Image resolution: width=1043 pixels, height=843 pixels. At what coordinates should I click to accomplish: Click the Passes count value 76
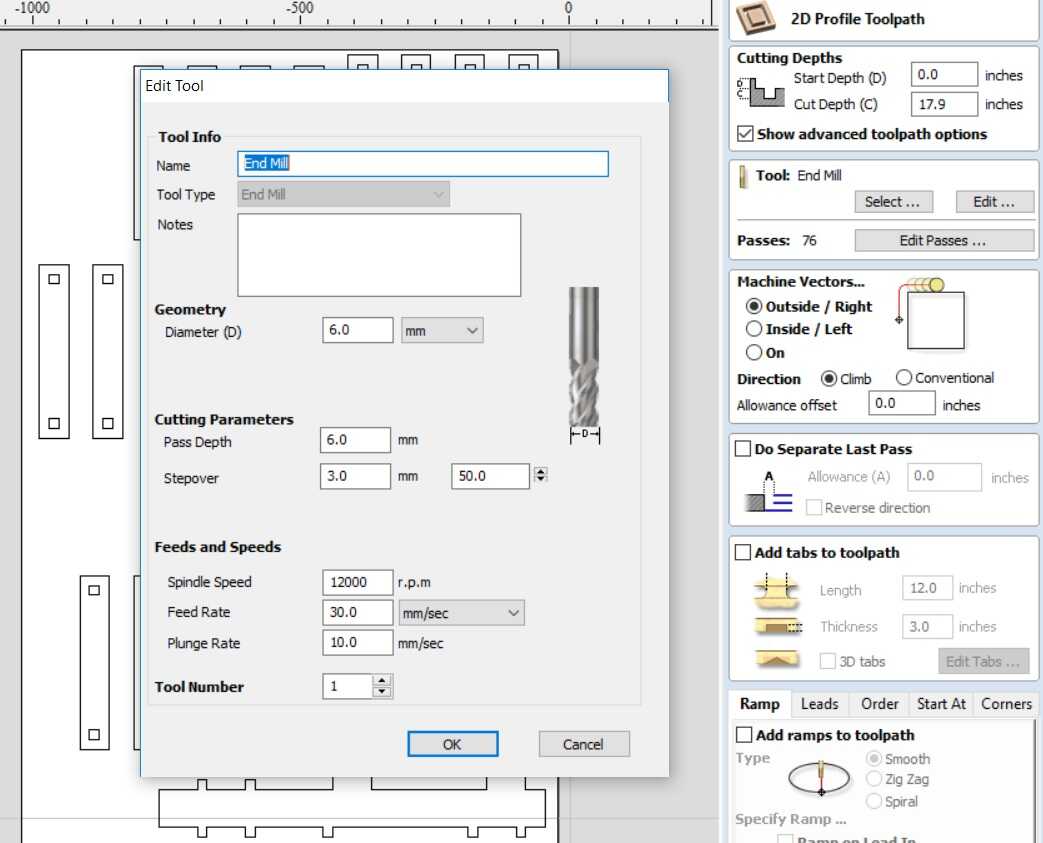(809, 240)
